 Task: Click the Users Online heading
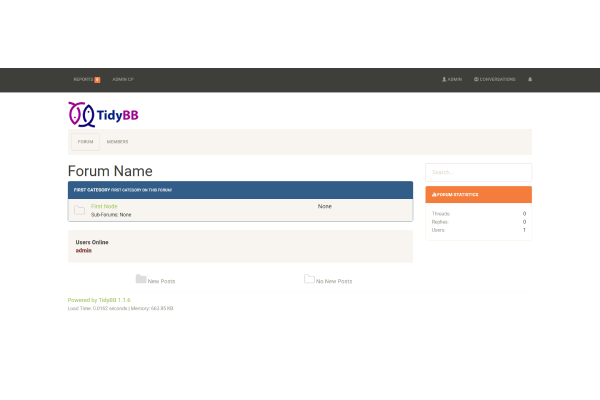coord(92,242)
